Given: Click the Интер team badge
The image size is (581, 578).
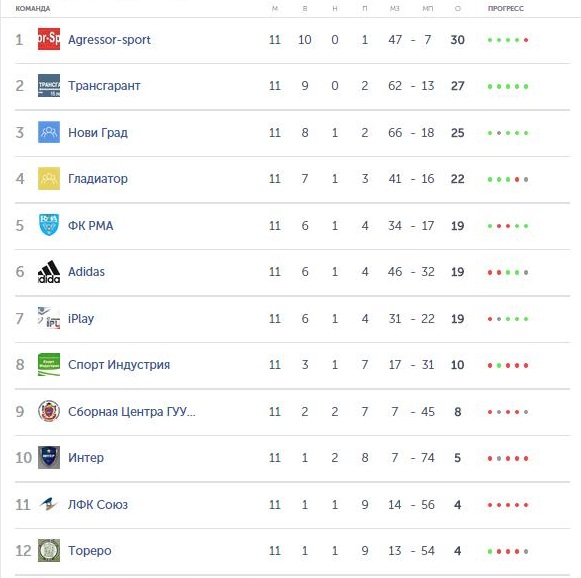Looking at the screenshot, I should click(49, 458).
